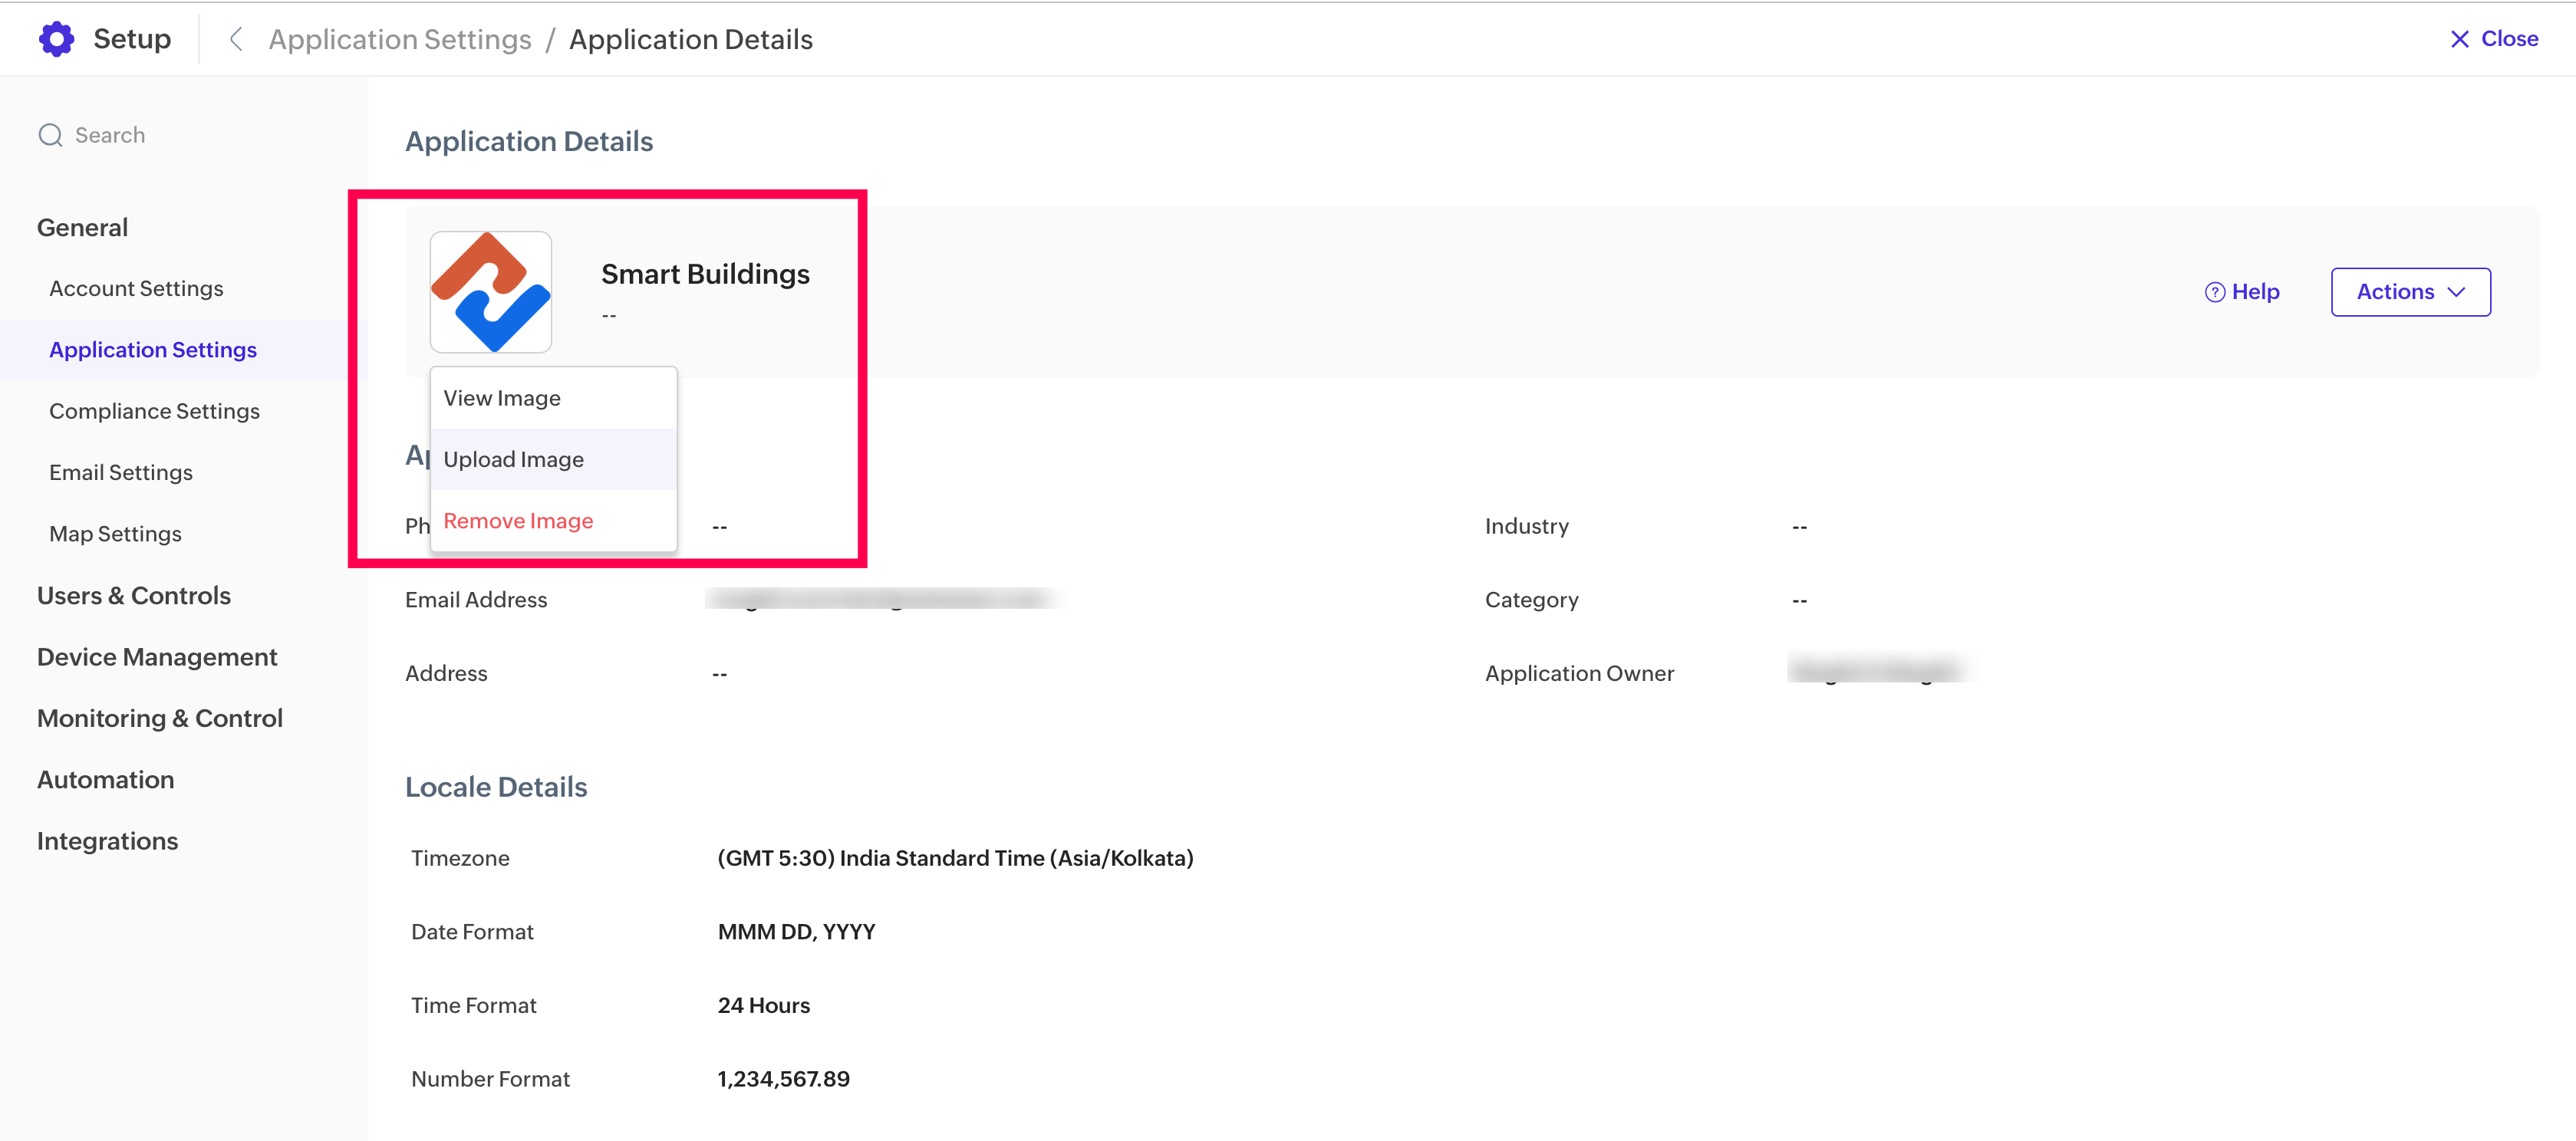Click the Help question mark icon
The width and height of the screenshot is (2576, 1141).
point(2214,292)
